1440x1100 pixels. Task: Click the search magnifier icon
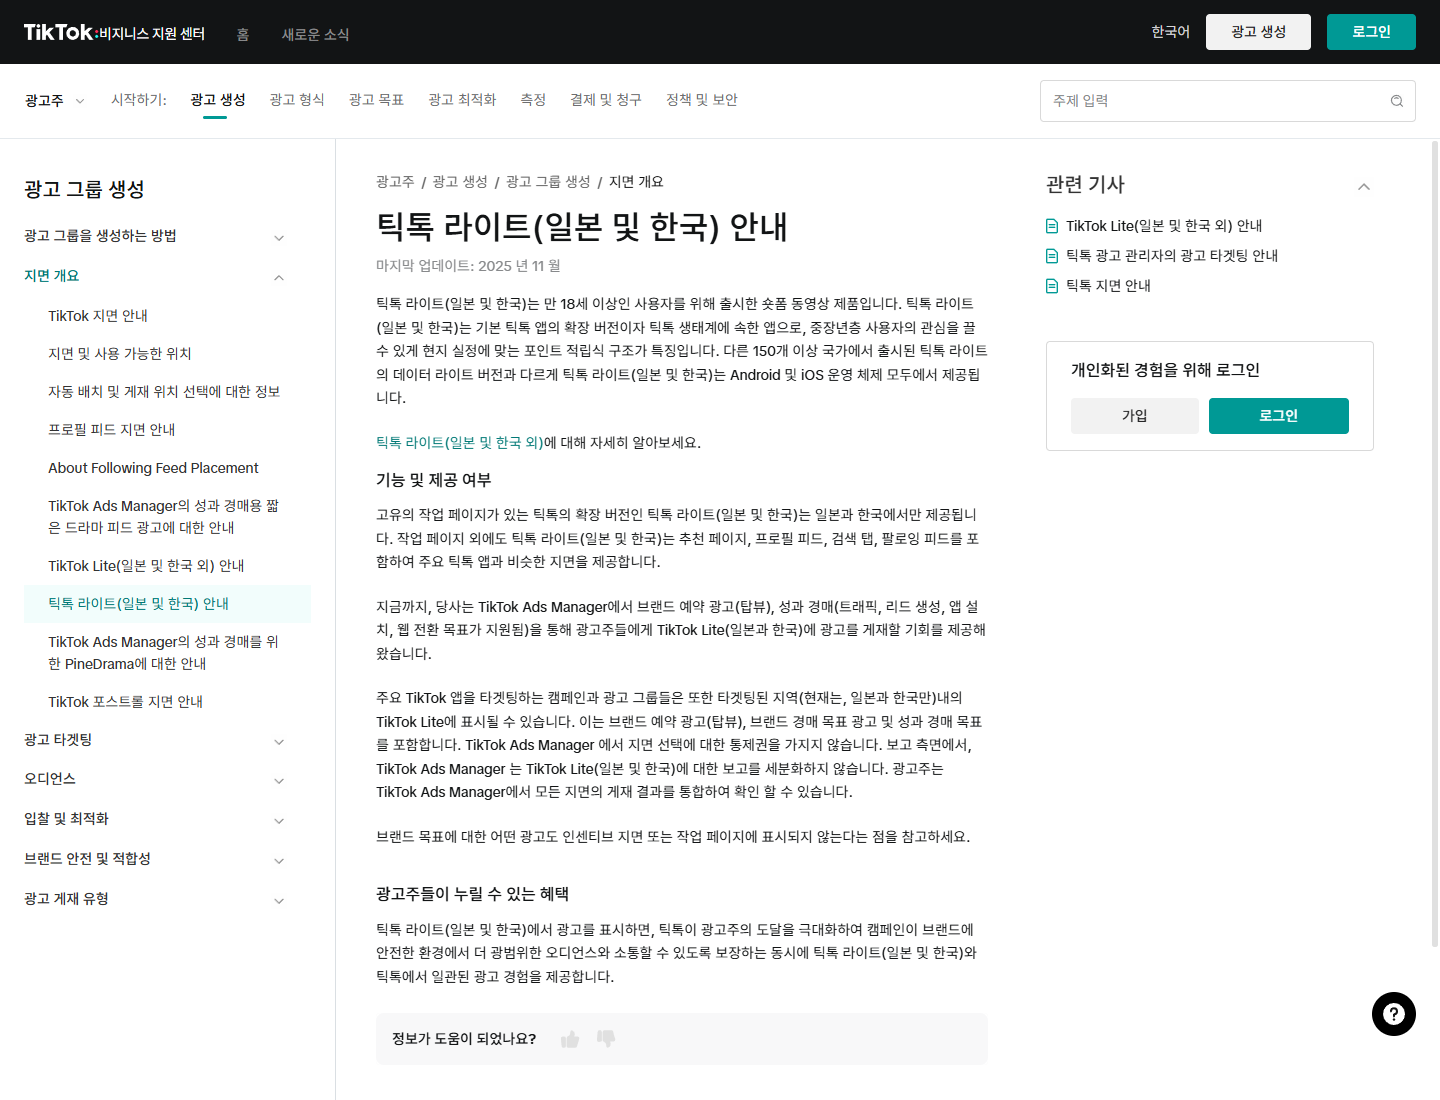coord(1397,101)
